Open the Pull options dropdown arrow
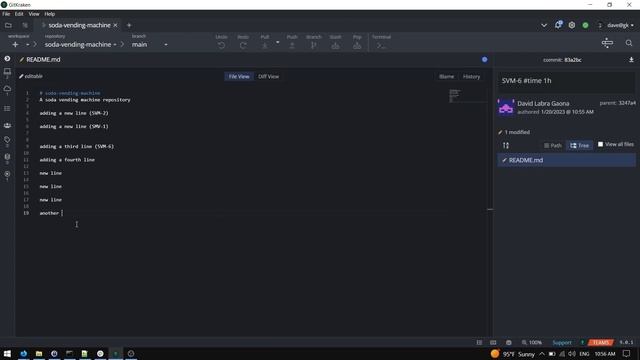The image size is (640, 360). [x=278, y=42]
